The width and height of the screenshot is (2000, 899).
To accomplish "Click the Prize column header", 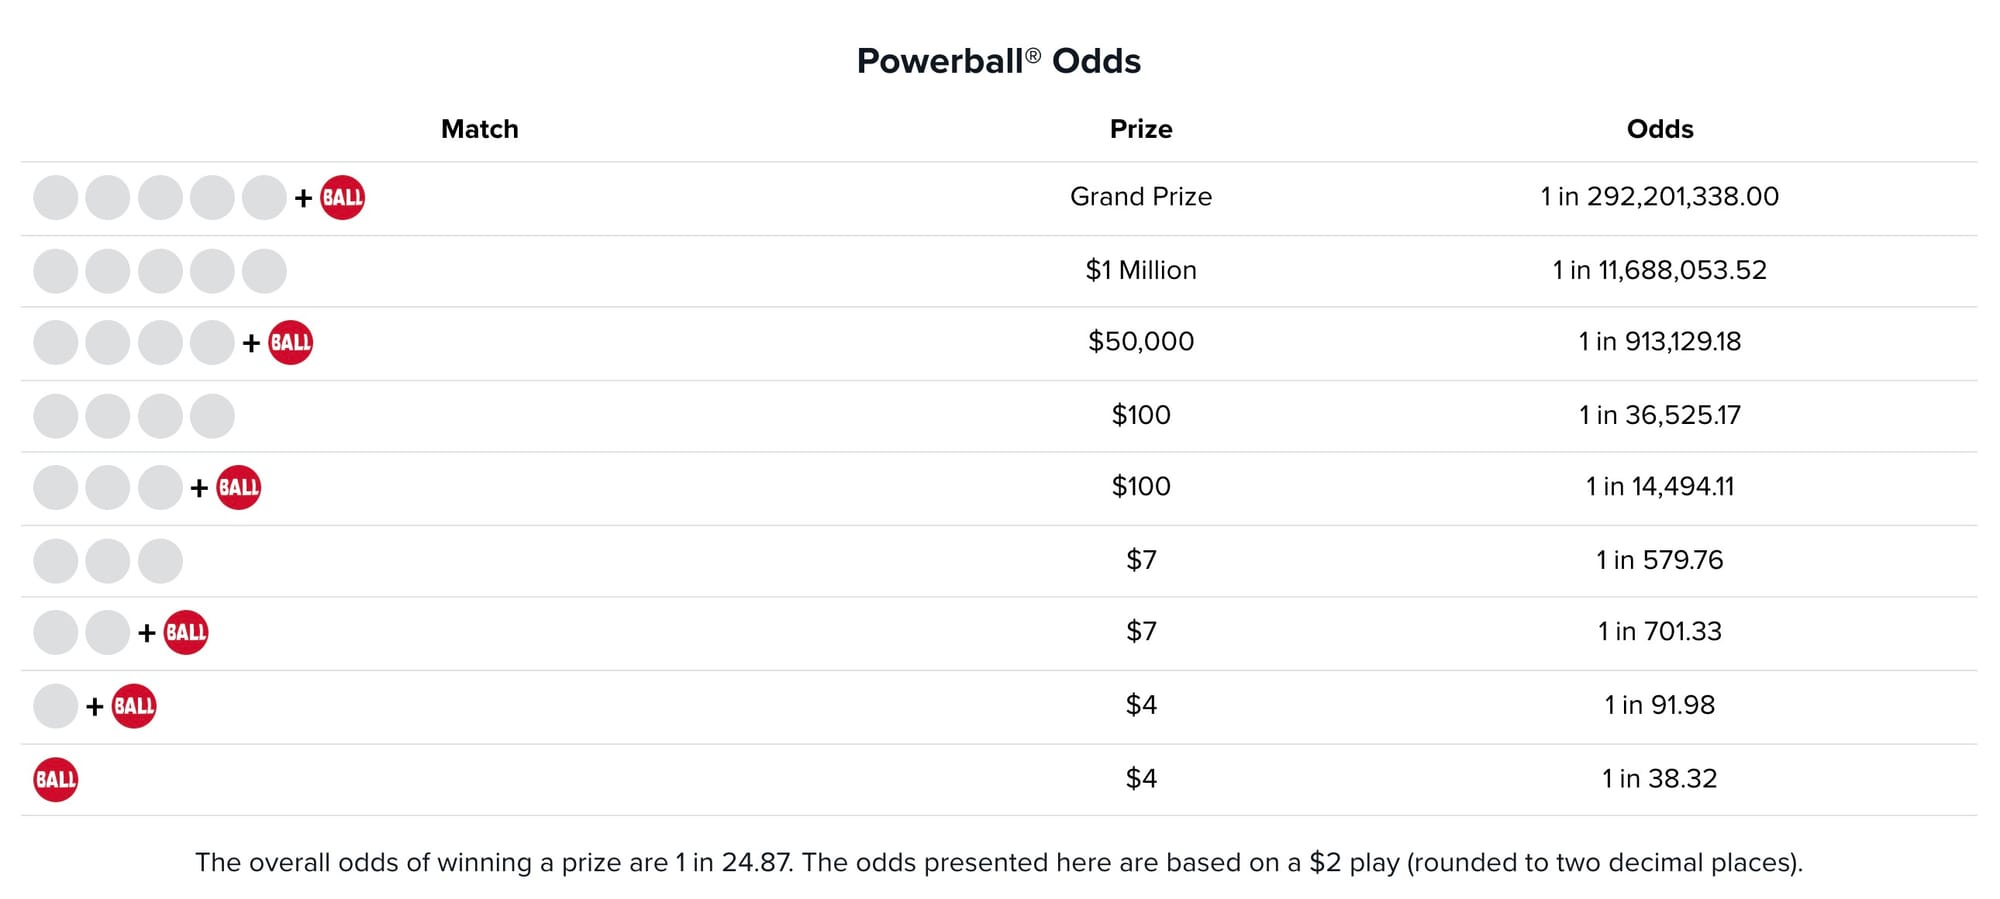I will pyautogui.click(x=1141, y=129).
